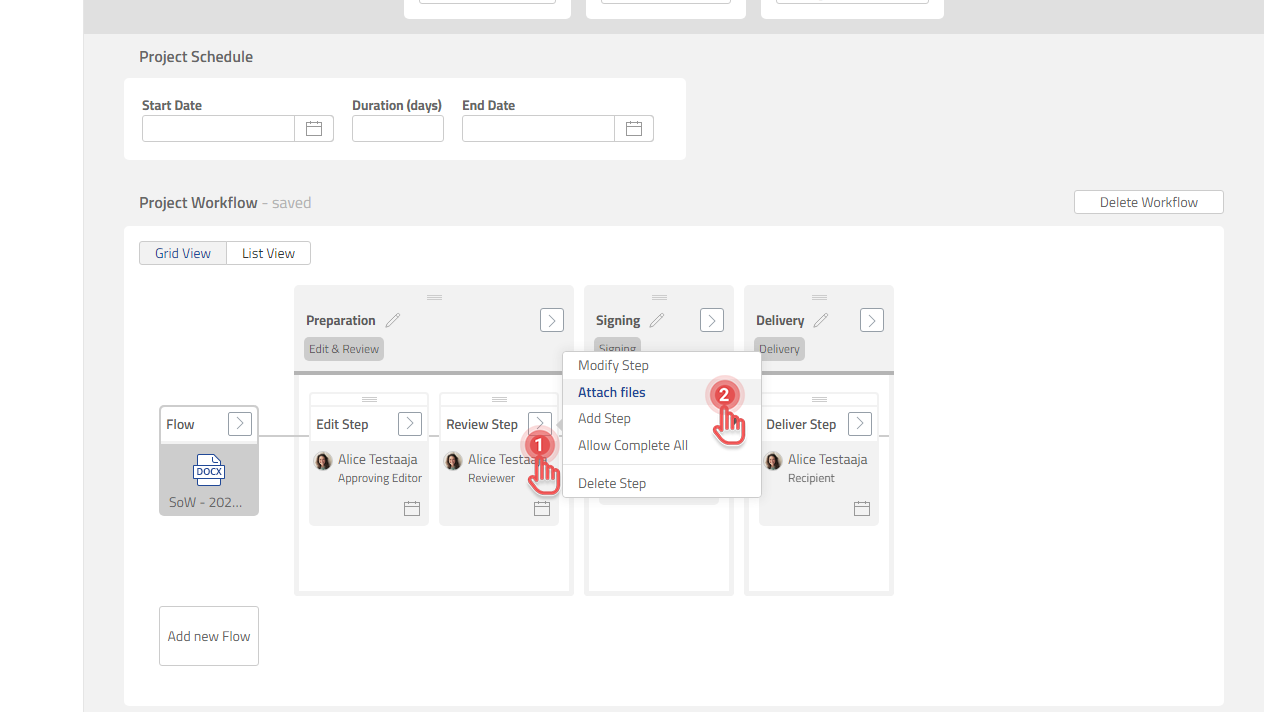Viewport: 1264px width, 712px height.
Task: Click the drag handle on the Edit Step card
Action: tap(368, 398)
